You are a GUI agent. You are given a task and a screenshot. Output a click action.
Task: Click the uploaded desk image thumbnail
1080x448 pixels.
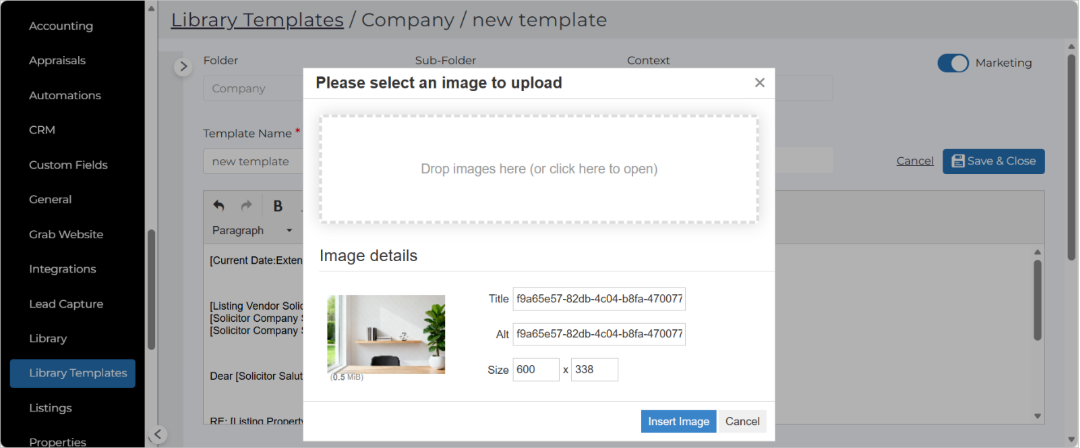386,334
